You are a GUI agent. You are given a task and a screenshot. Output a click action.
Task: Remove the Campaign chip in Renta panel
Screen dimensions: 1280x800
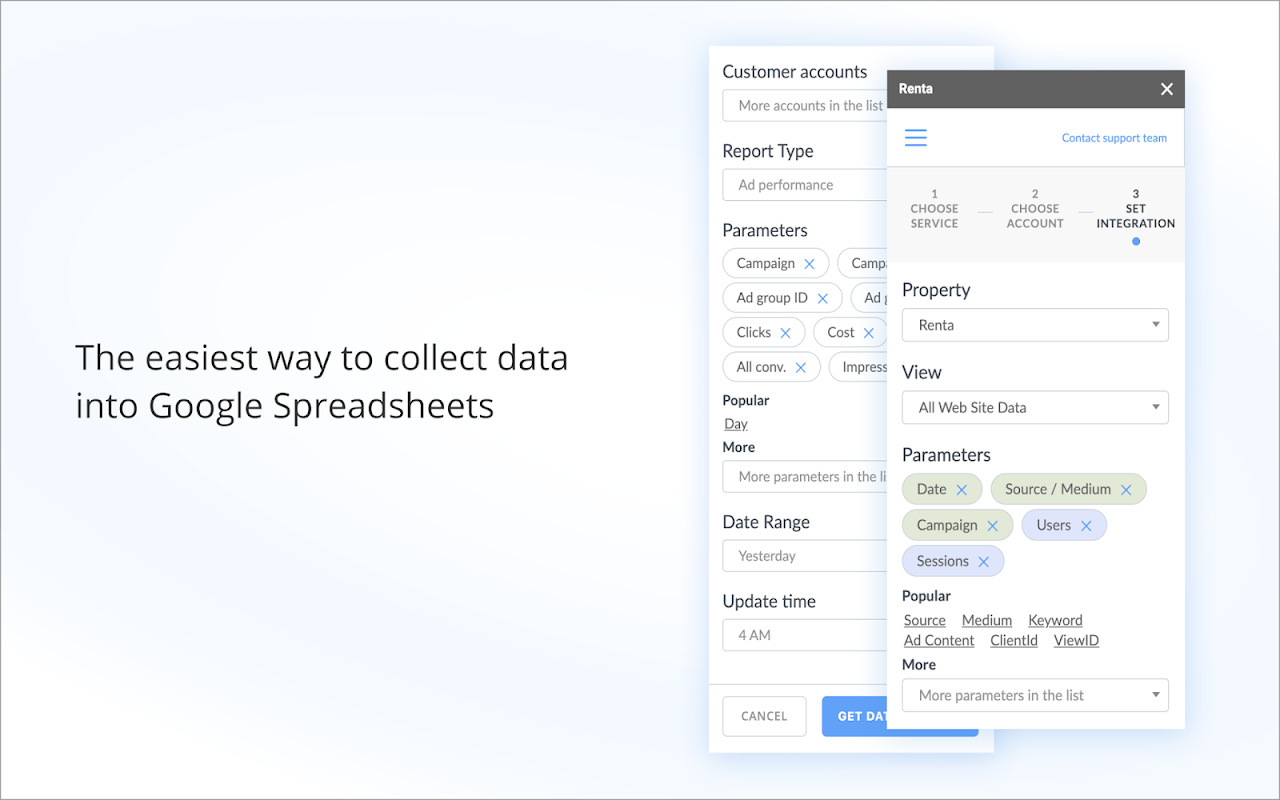pyautogui.click(x=993, y=525)
